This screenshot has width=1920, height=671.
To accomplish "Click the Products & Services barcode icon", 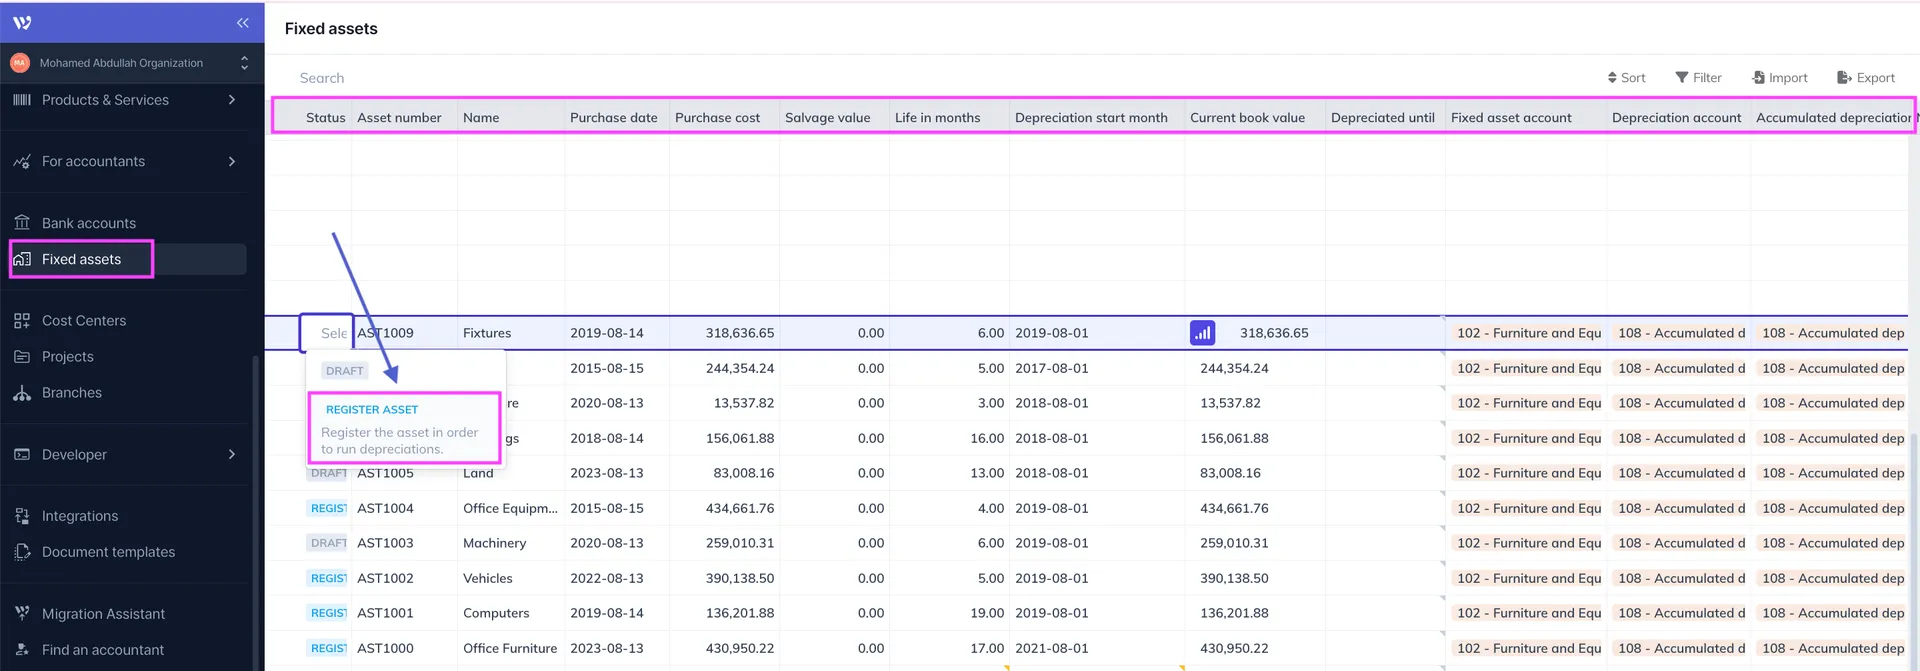I will (22, 100).
